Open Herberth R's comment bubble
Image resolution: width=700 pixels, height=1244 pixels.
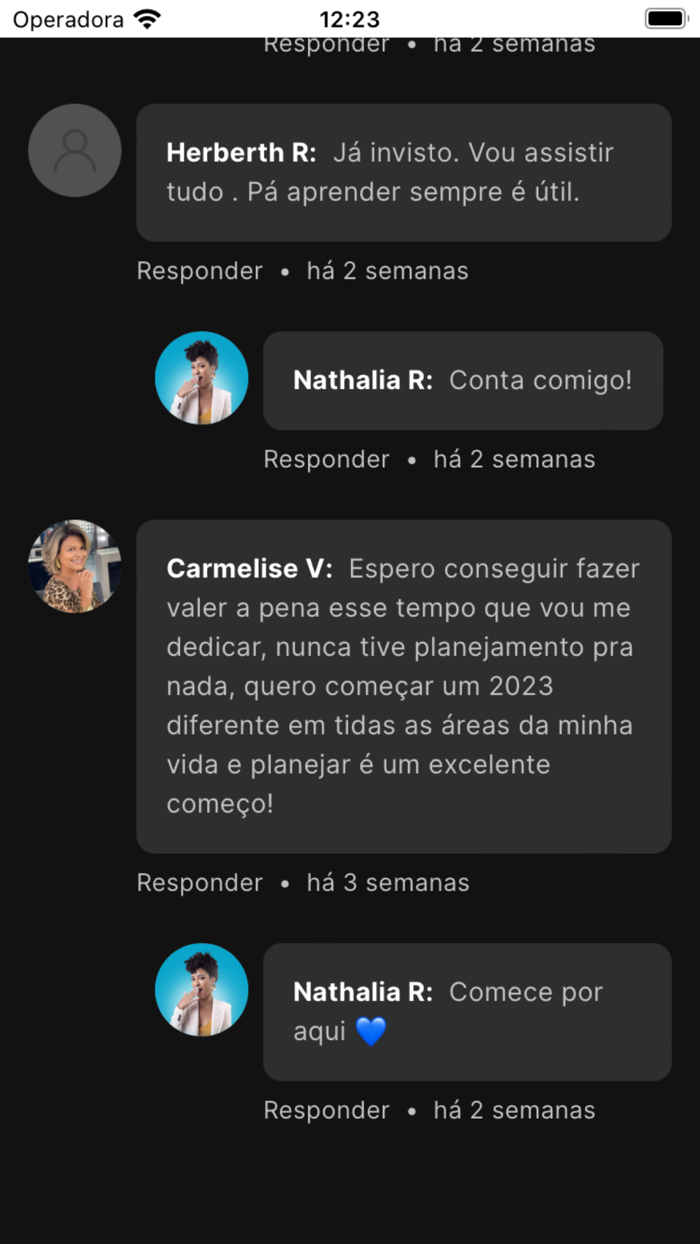pyautogui.click(x=403, y=172)
